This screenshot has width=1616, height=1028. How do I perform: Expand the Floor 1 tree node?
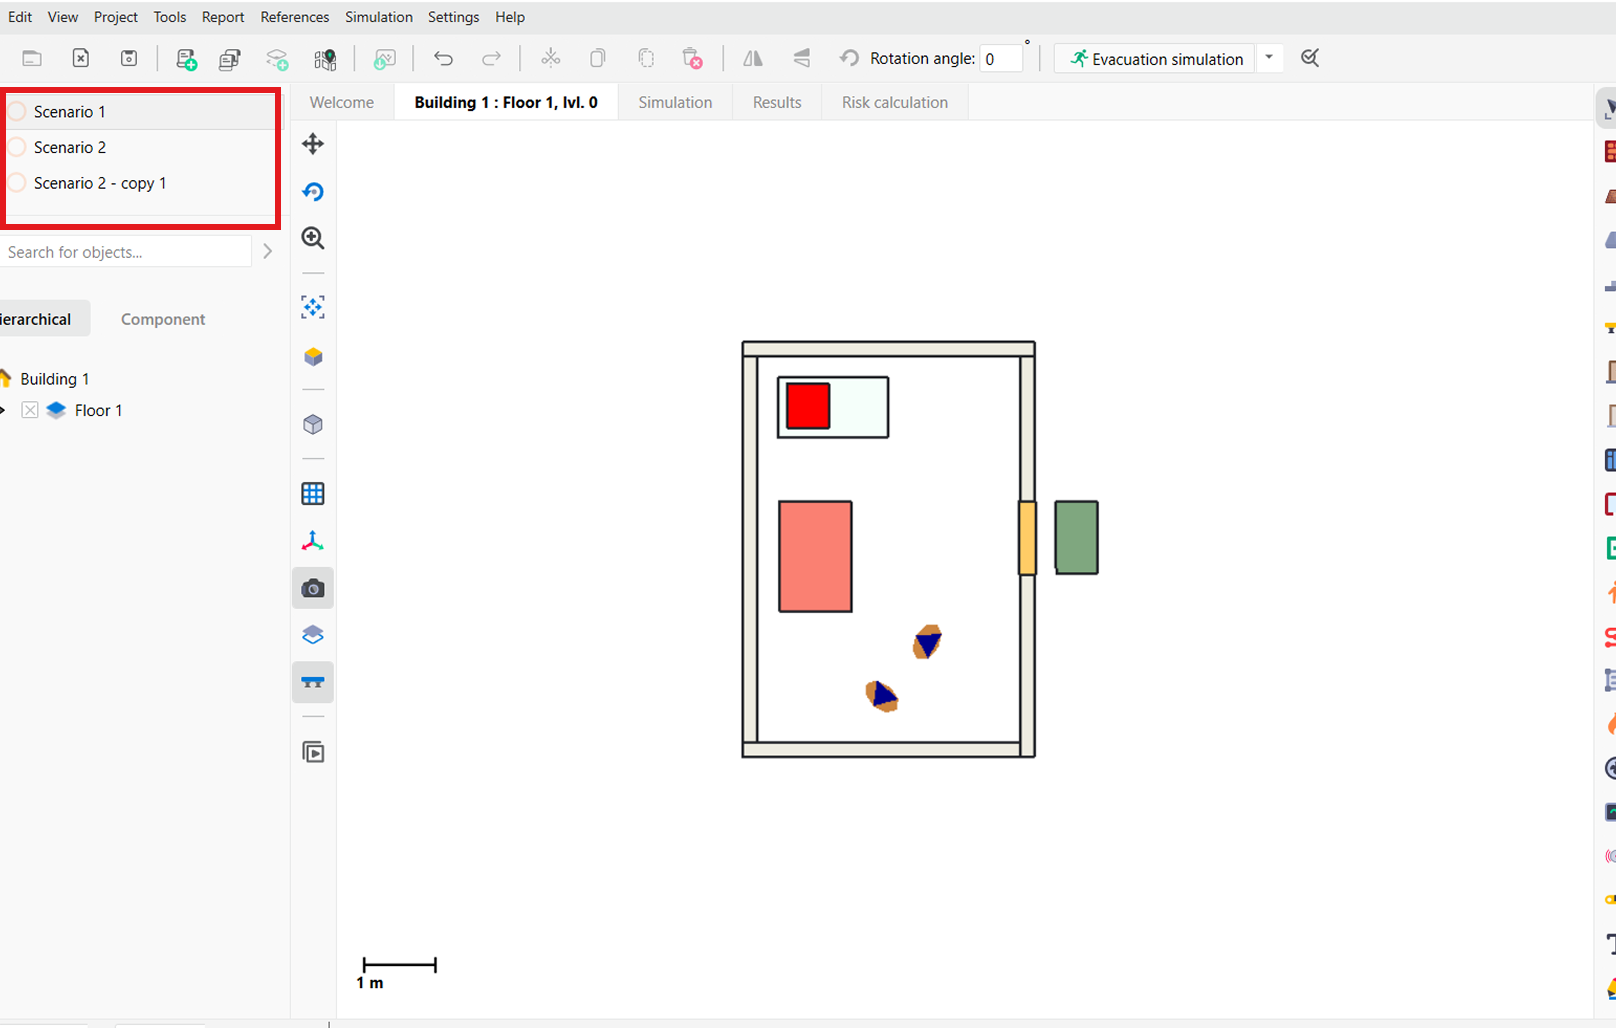3,410
